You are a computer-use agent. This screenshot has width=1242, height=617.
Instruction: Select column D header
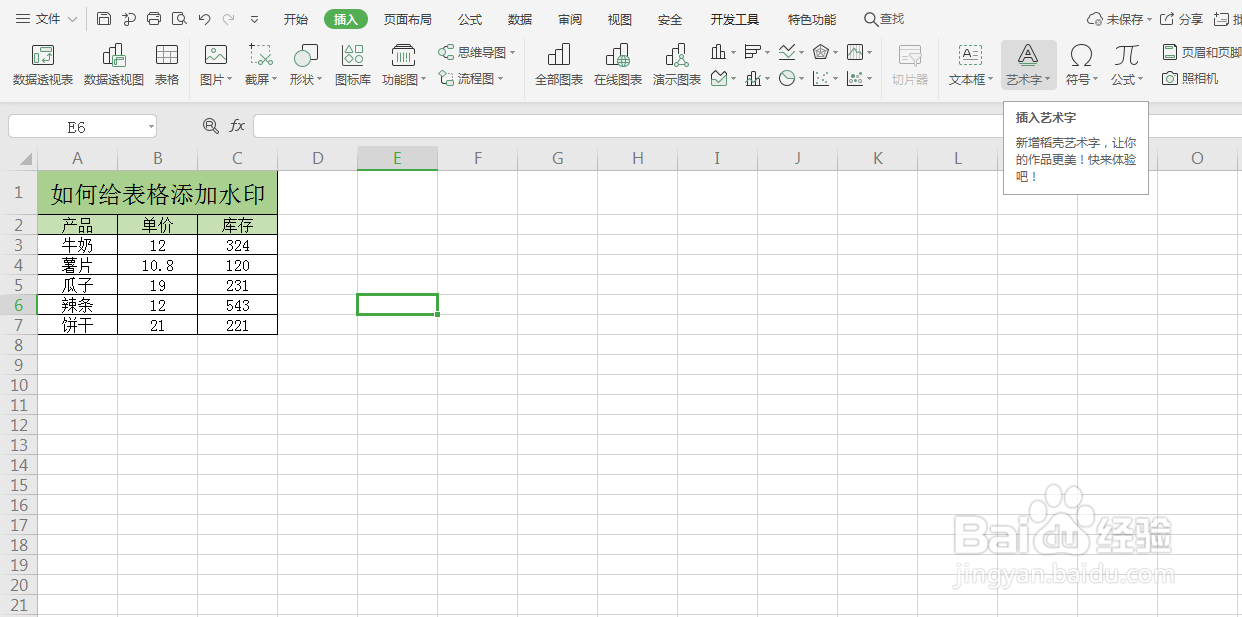(317, 158)
